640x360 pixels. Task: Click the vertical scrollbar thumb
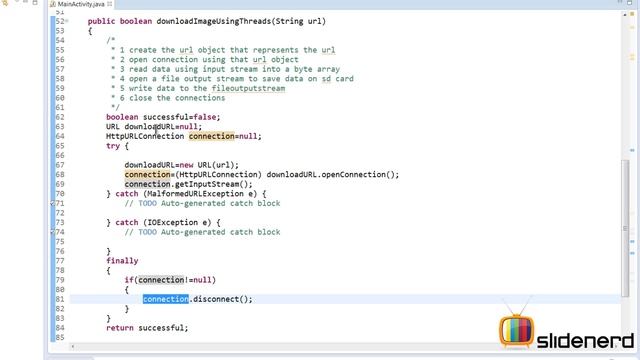(x=625, y=229)
